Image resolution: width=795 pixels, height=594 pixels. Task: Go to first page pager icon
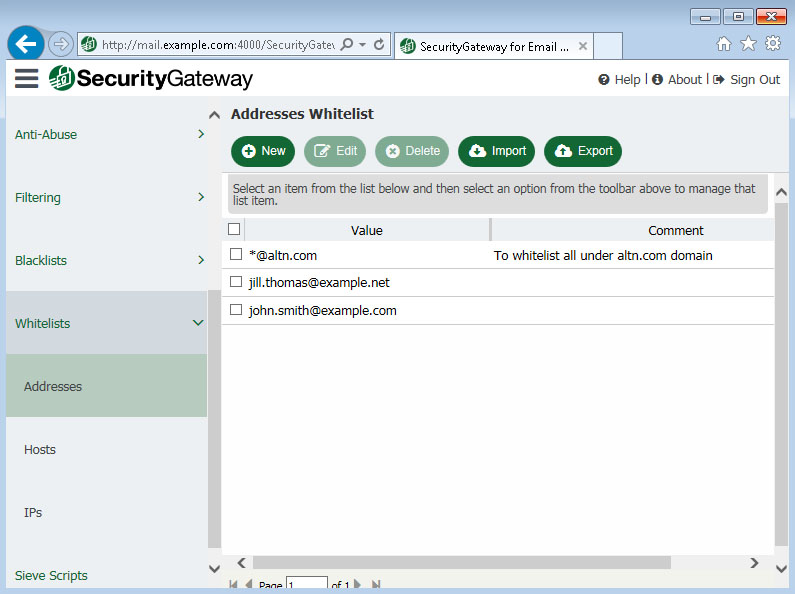coord(233,584)
